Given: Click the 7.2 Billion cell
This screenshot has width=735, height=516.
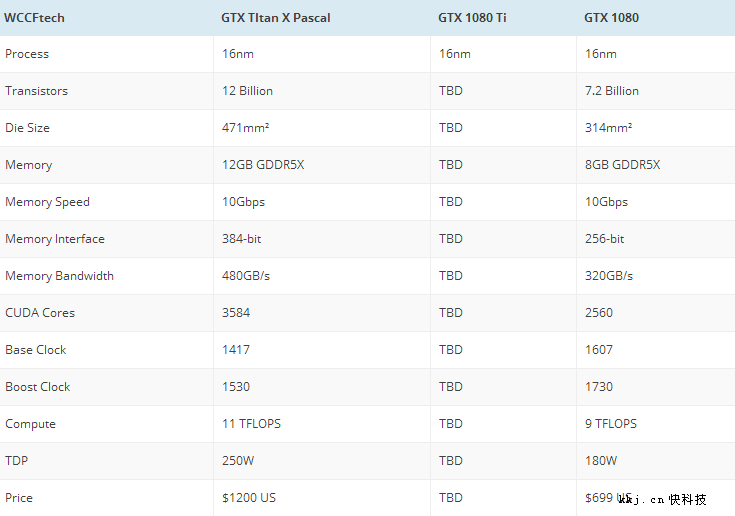Looking at the screenshot, I should [611, 91].
